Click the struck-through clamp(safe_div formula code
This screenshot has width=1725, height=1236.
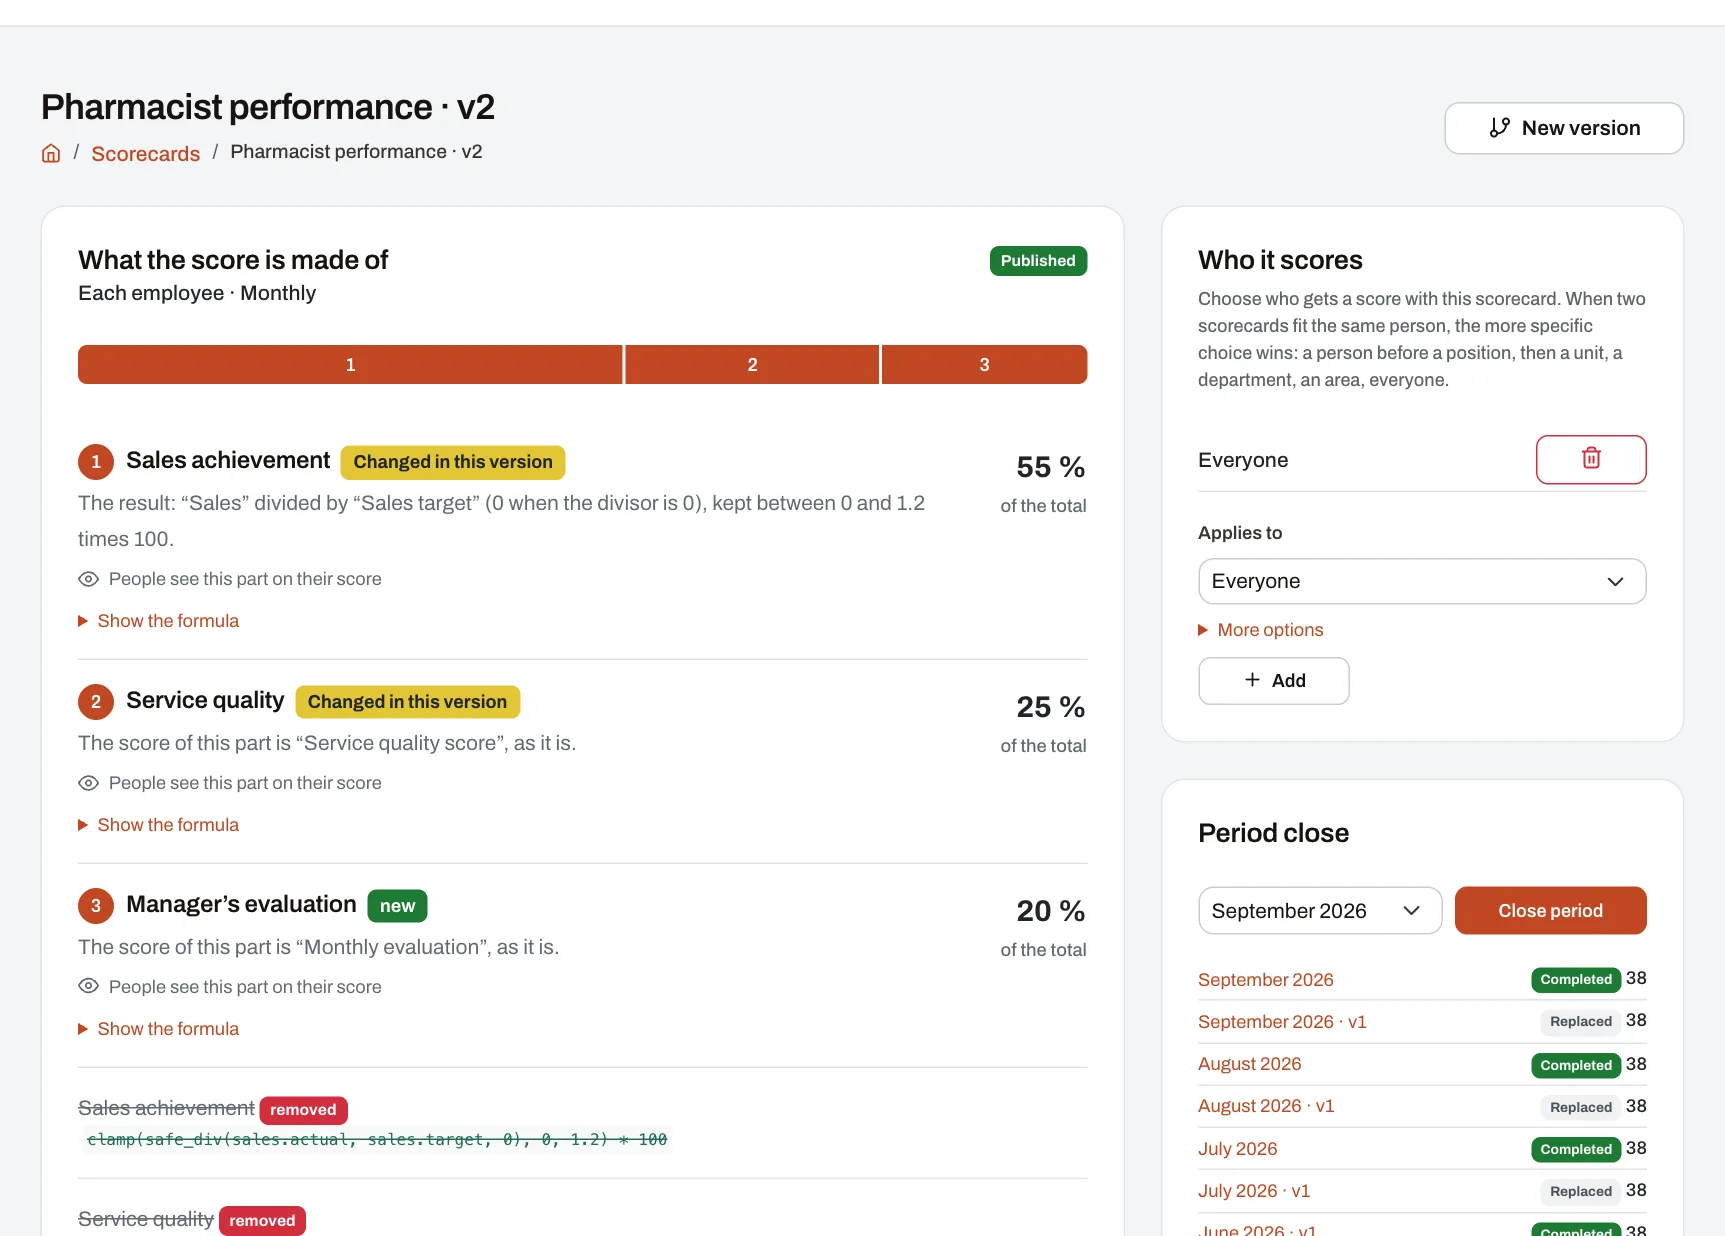click(x=377, y=1139)
